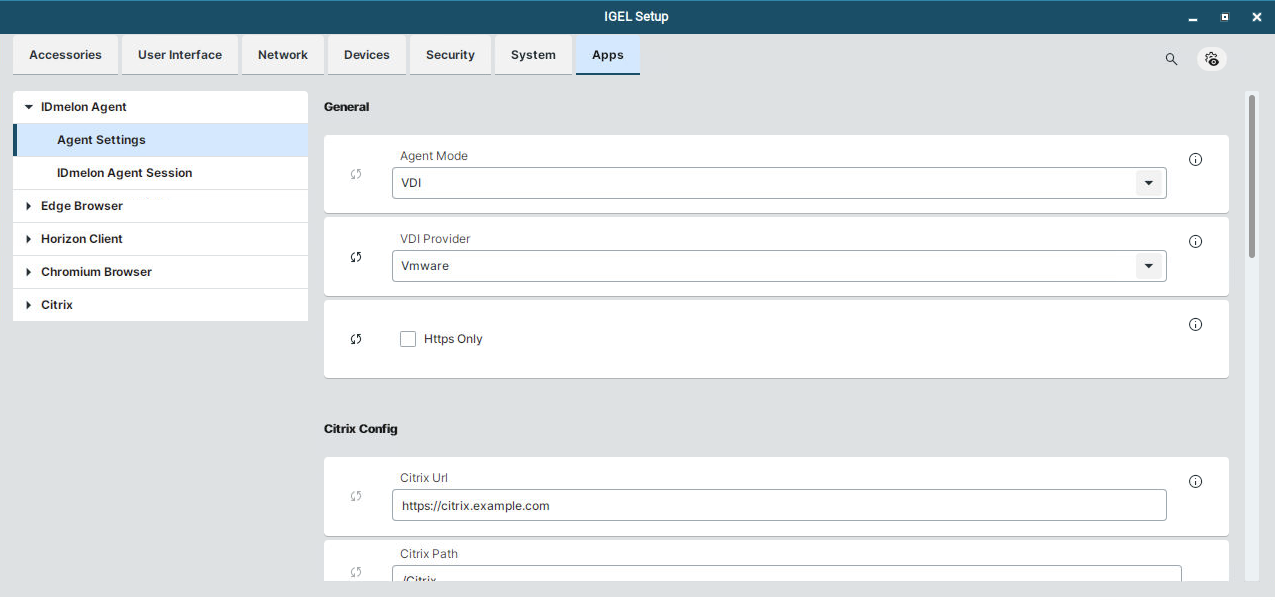The width and height of the screenshot is (1275, 600).
Task: Show info for Agent Mode
Action: point(1195,159)
